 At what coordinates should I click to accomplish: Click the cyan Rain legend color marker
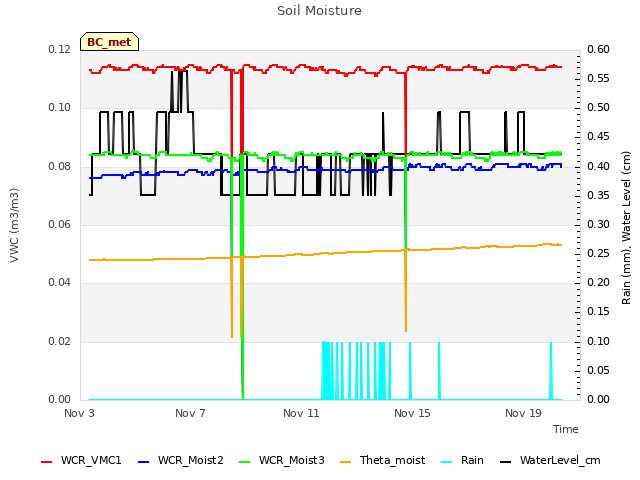click(x=447, y=462)
